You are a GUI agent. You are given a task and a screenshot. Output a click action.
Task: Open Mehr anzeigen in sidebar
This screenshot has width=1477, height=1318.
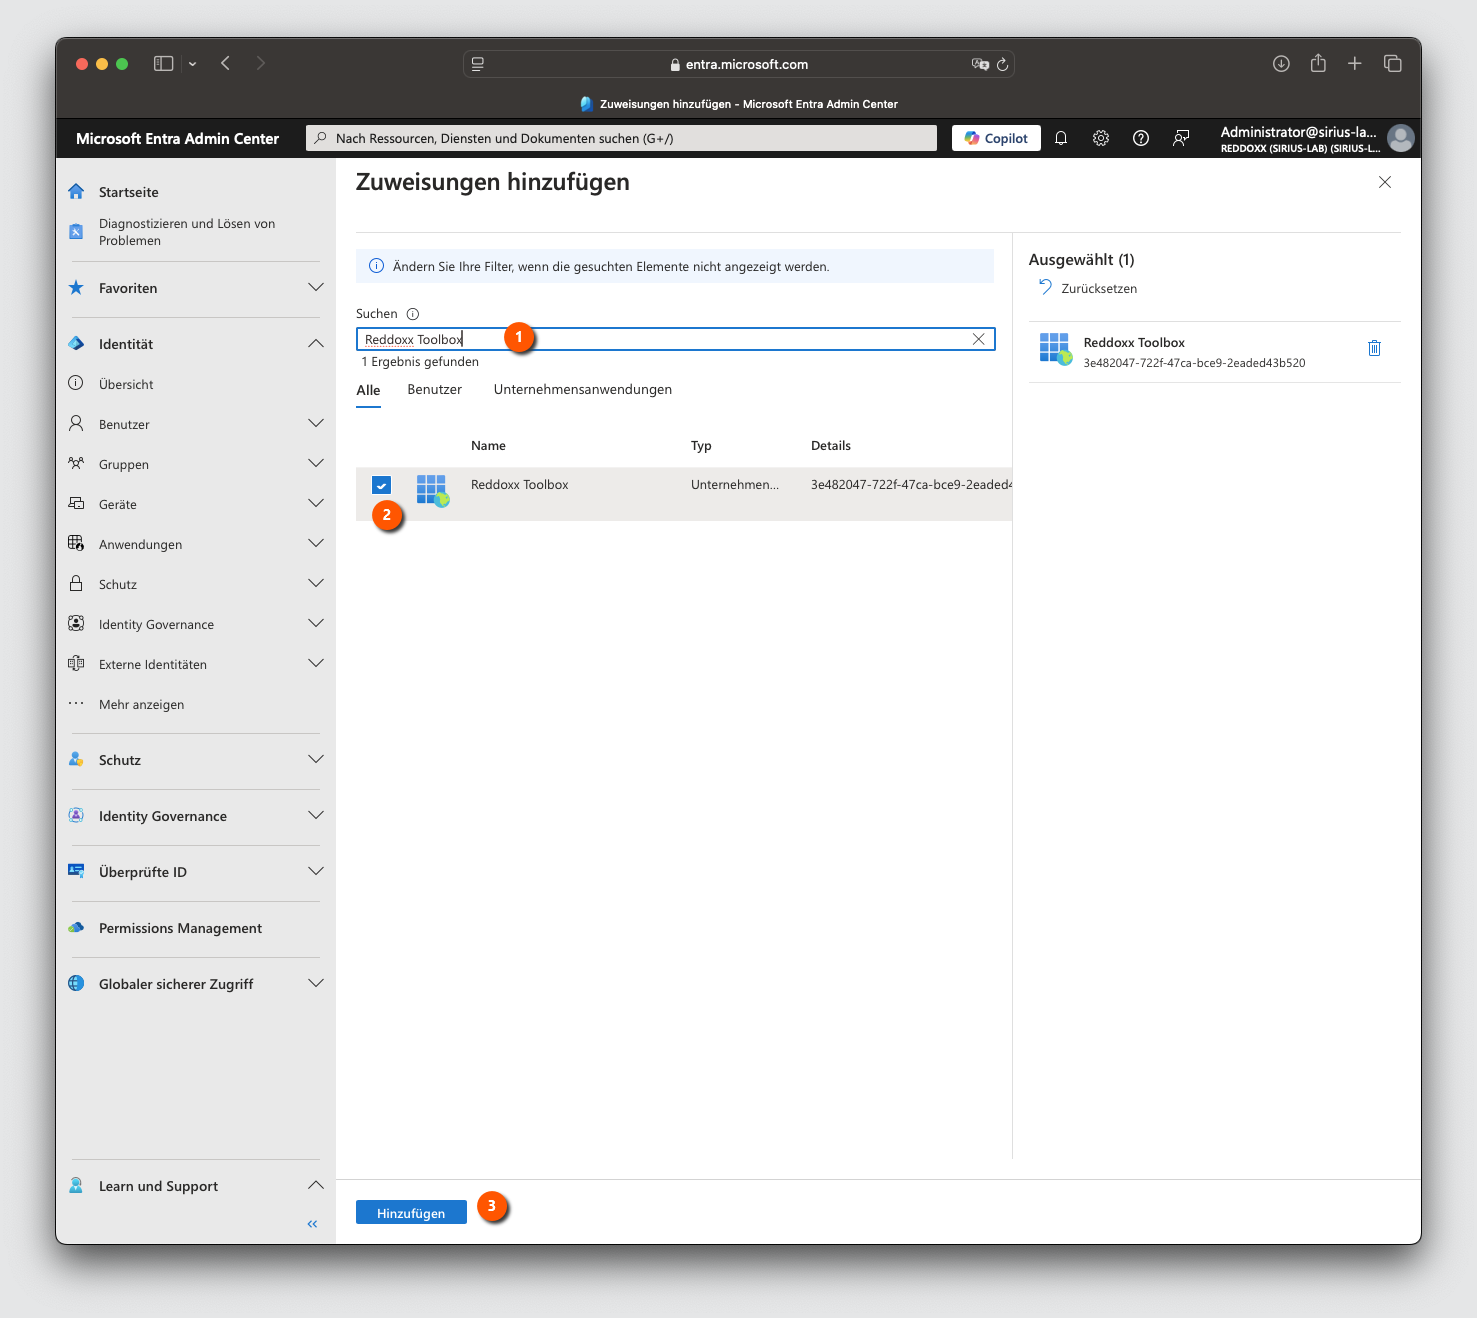click(141, 704)
